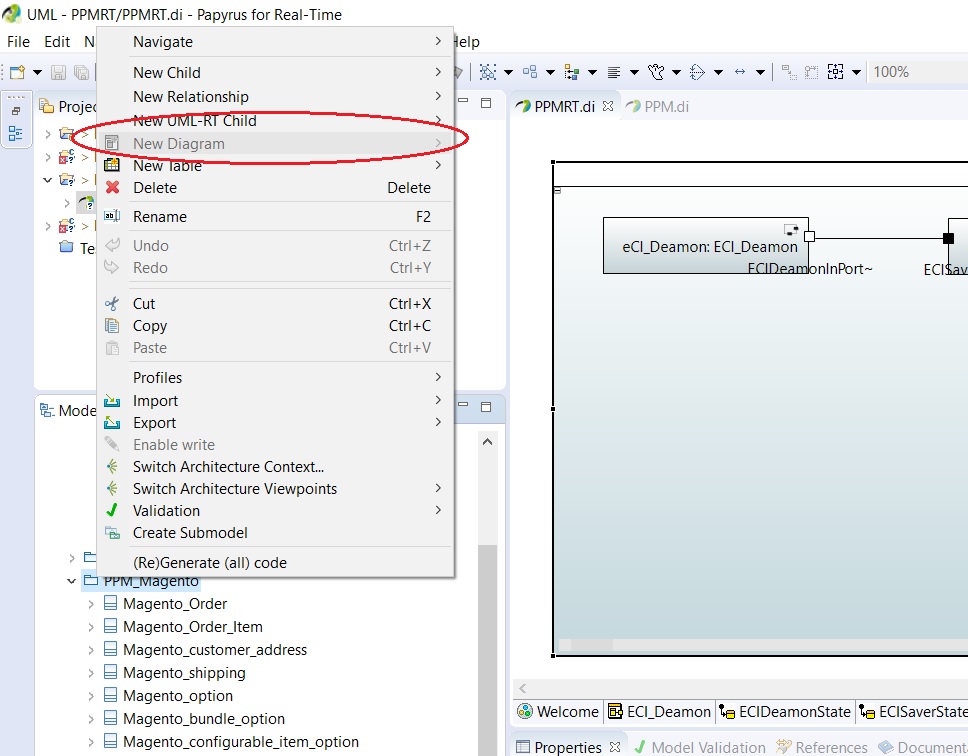Viewport: 968px width, 756px height.
Task: Click the Make Same Size arrow icon
Action: click(740, 72)
